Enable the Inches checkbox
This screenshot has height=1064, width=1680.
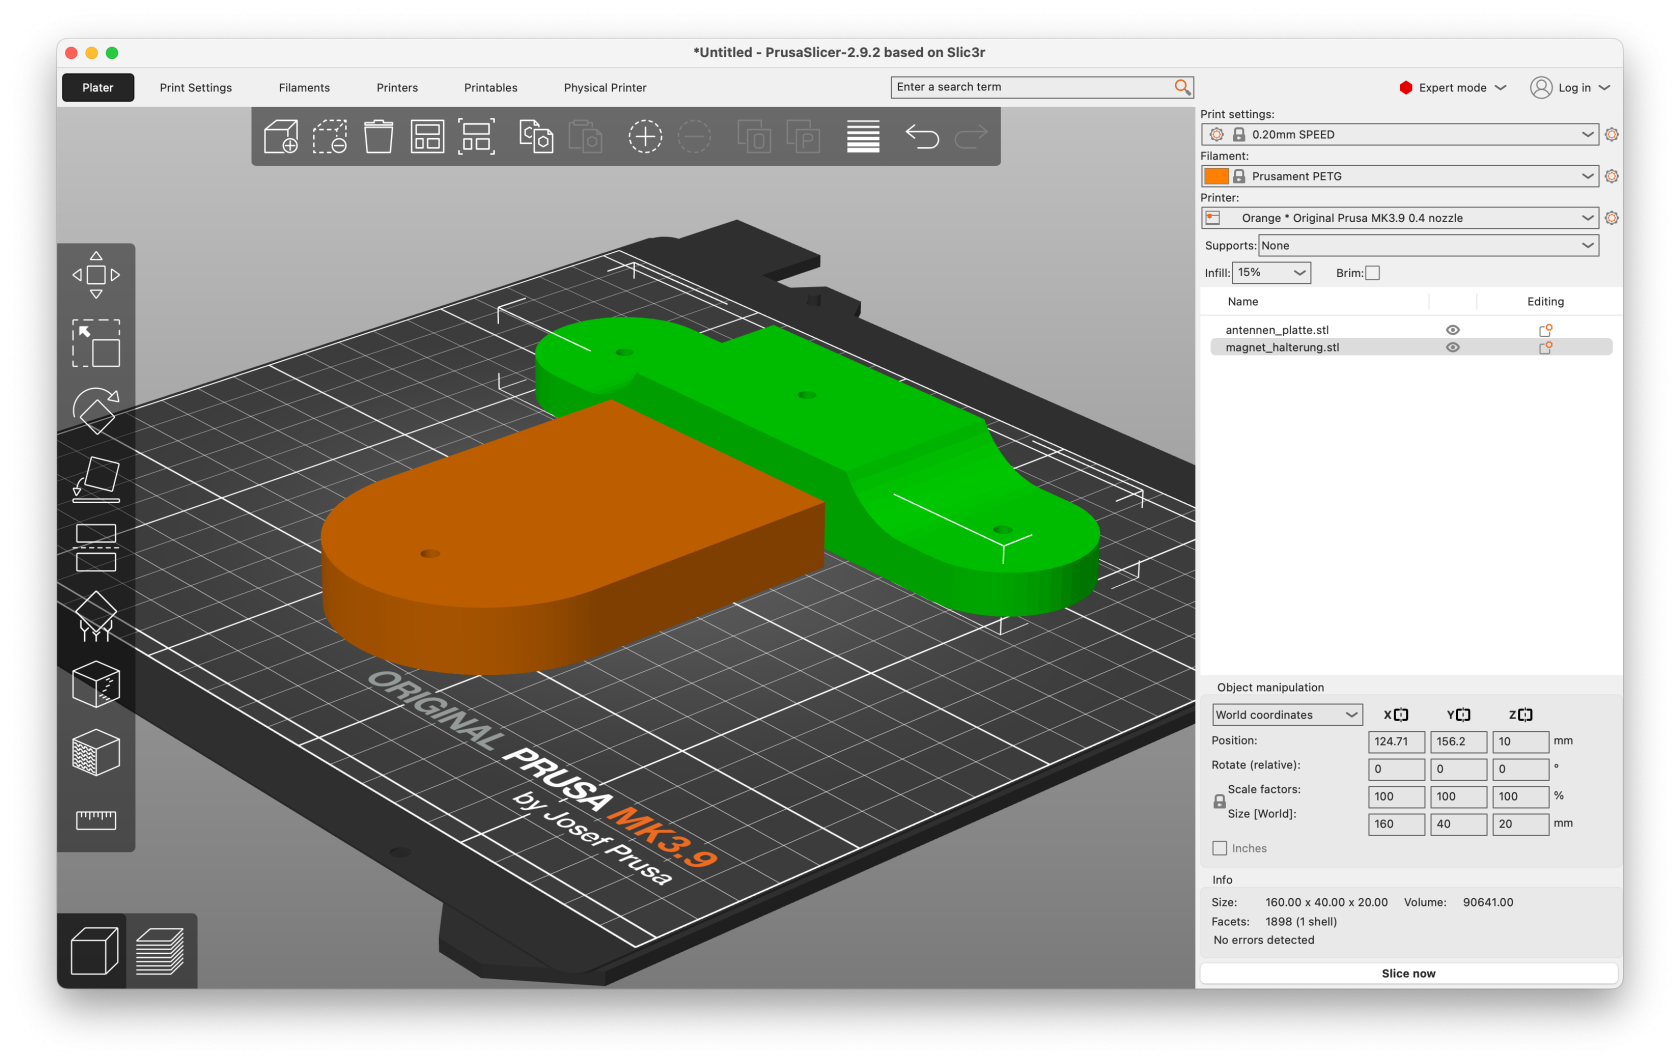1219,848
